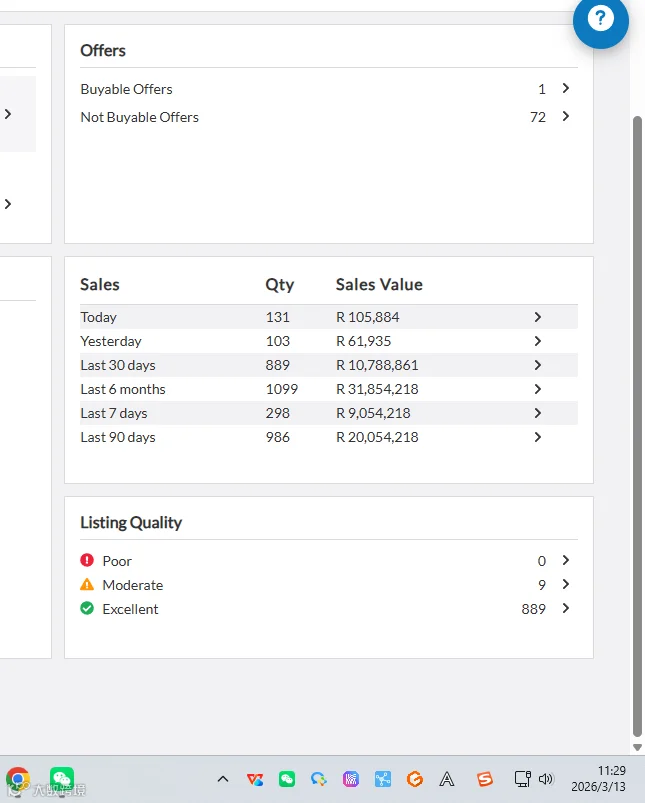Click the Yesterday sales row
Viewport: 645px width, 803px height.
click(x=329, y=341)
